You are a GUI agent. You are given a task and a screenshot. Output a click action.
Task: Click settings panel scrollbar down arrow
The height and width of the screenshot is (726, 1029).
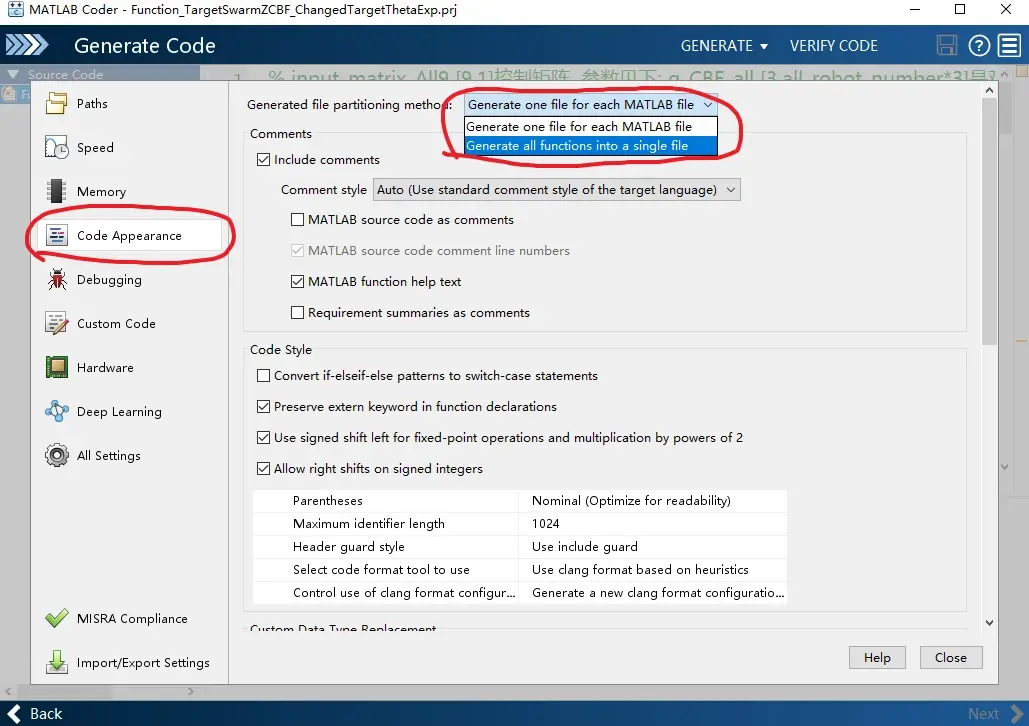[989, 622]
